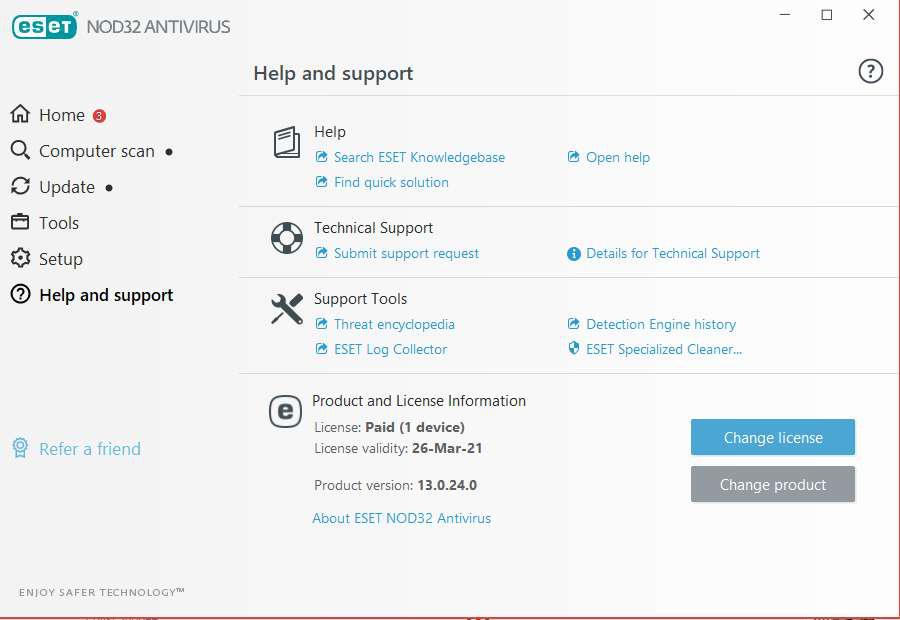Click the Update refresh arrows icon

[x=20, y=186]
